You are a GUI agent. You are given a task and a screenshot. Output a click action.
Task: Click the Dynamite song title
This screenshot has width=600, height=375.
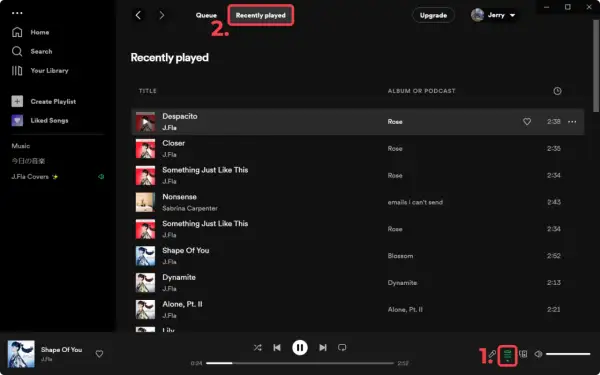click(179, 277)
